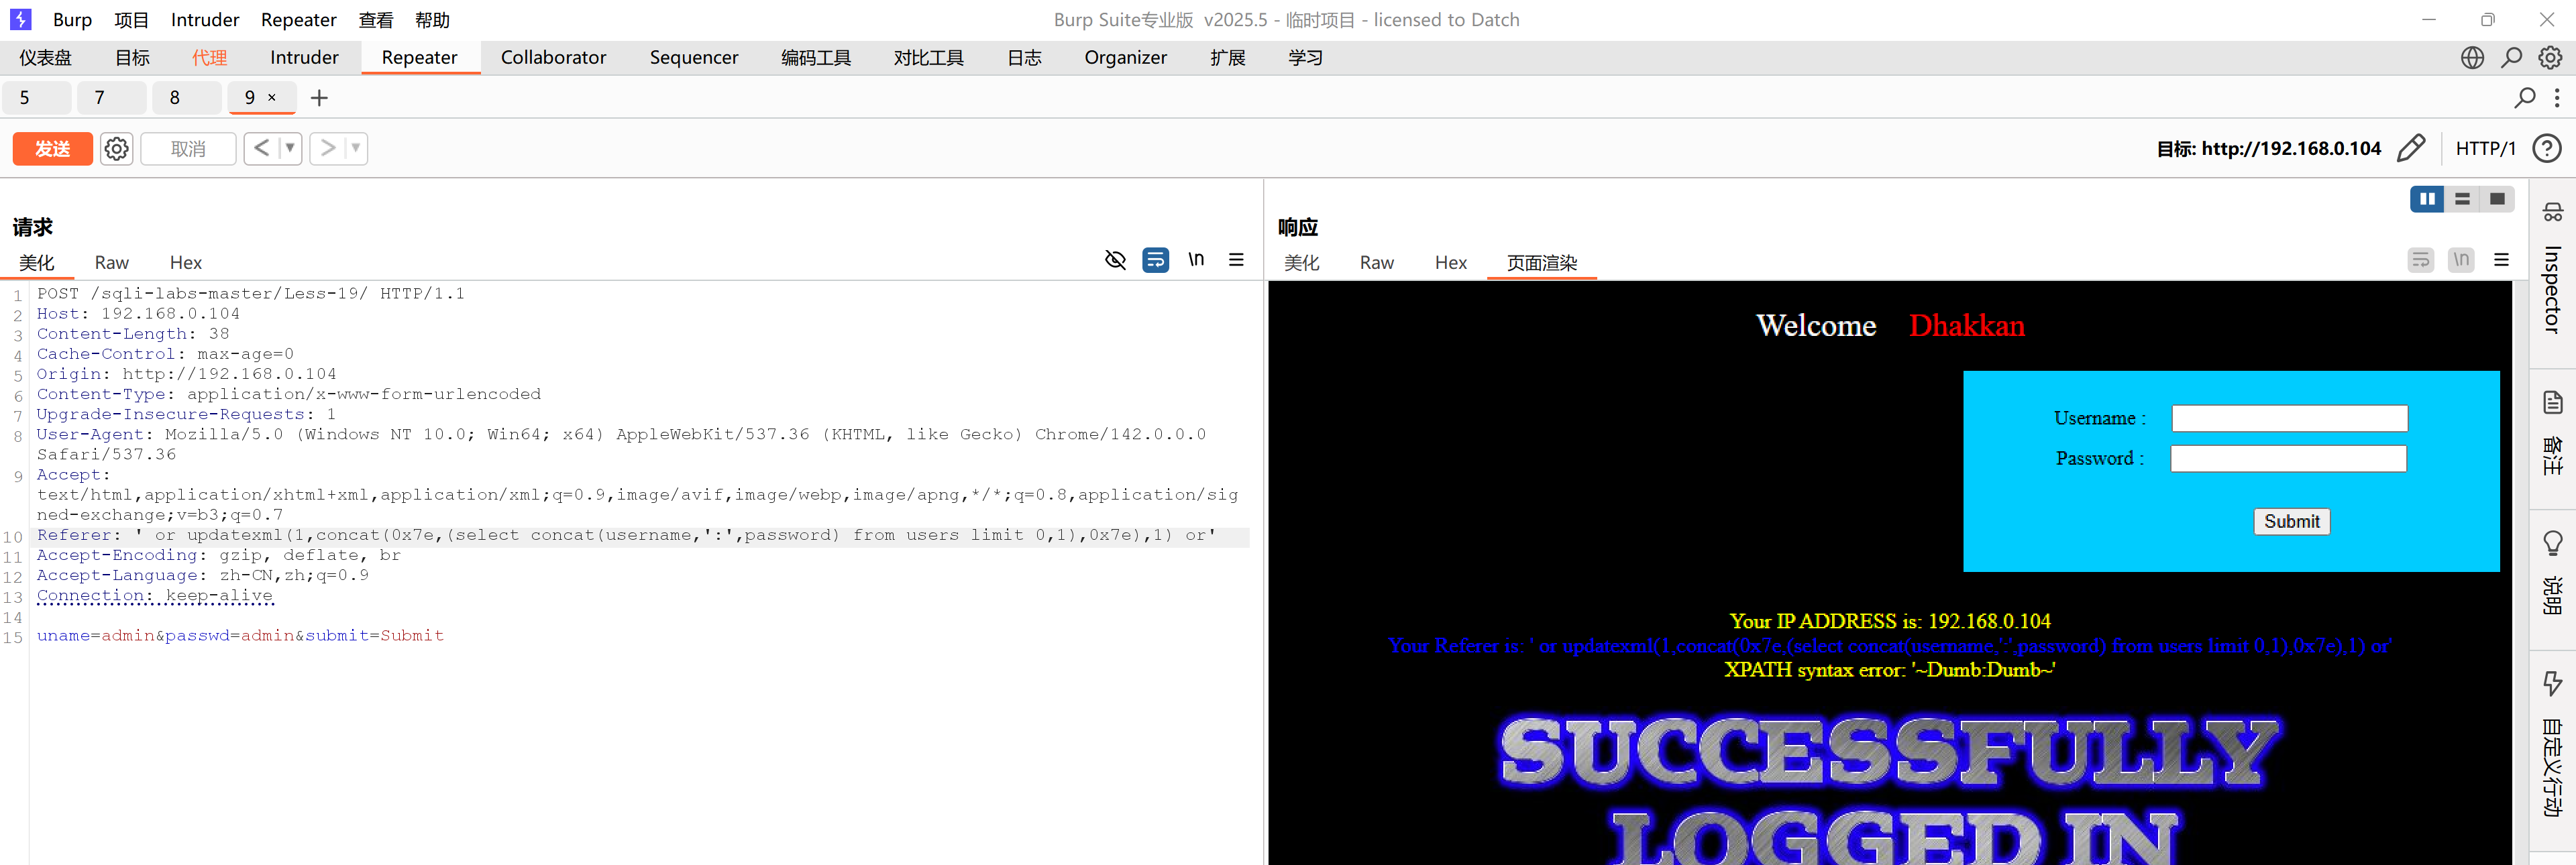Image resolution: width=2576 pixels, height=865 pixels.
Task: Click the globe icon in top toolbar
Action: point(2472,58)
